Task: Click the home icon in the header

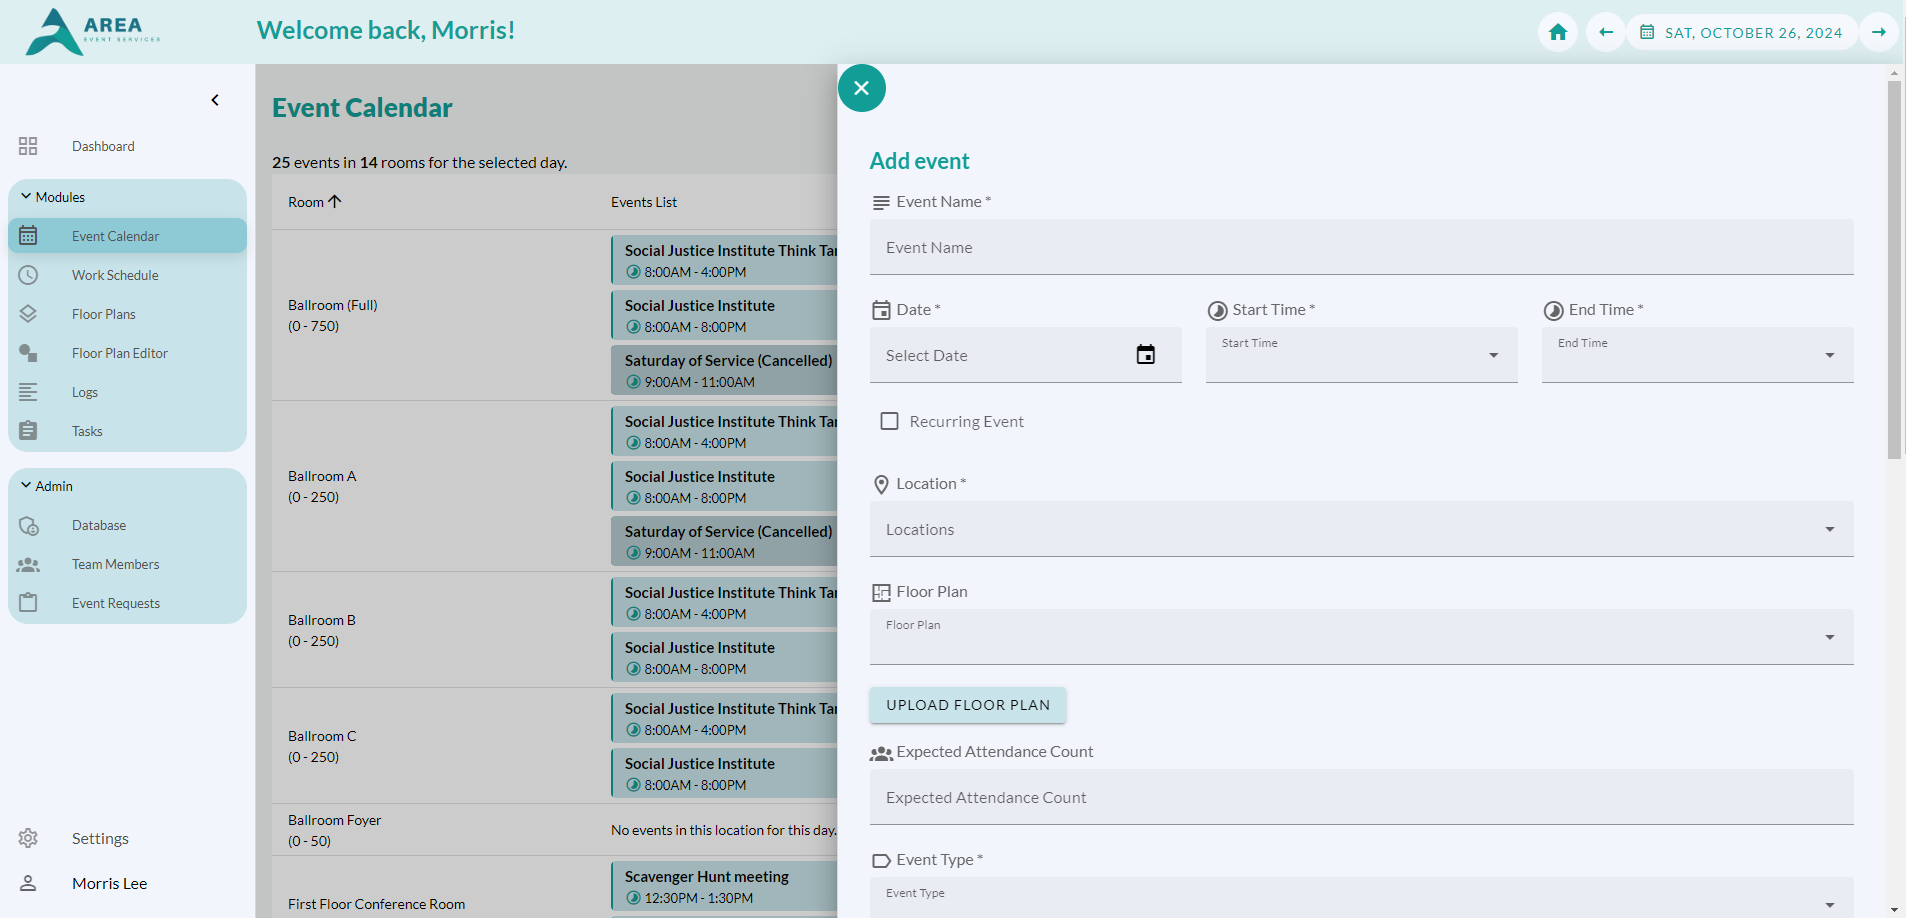Action: pyautogui.click(x=1557, y=32)
